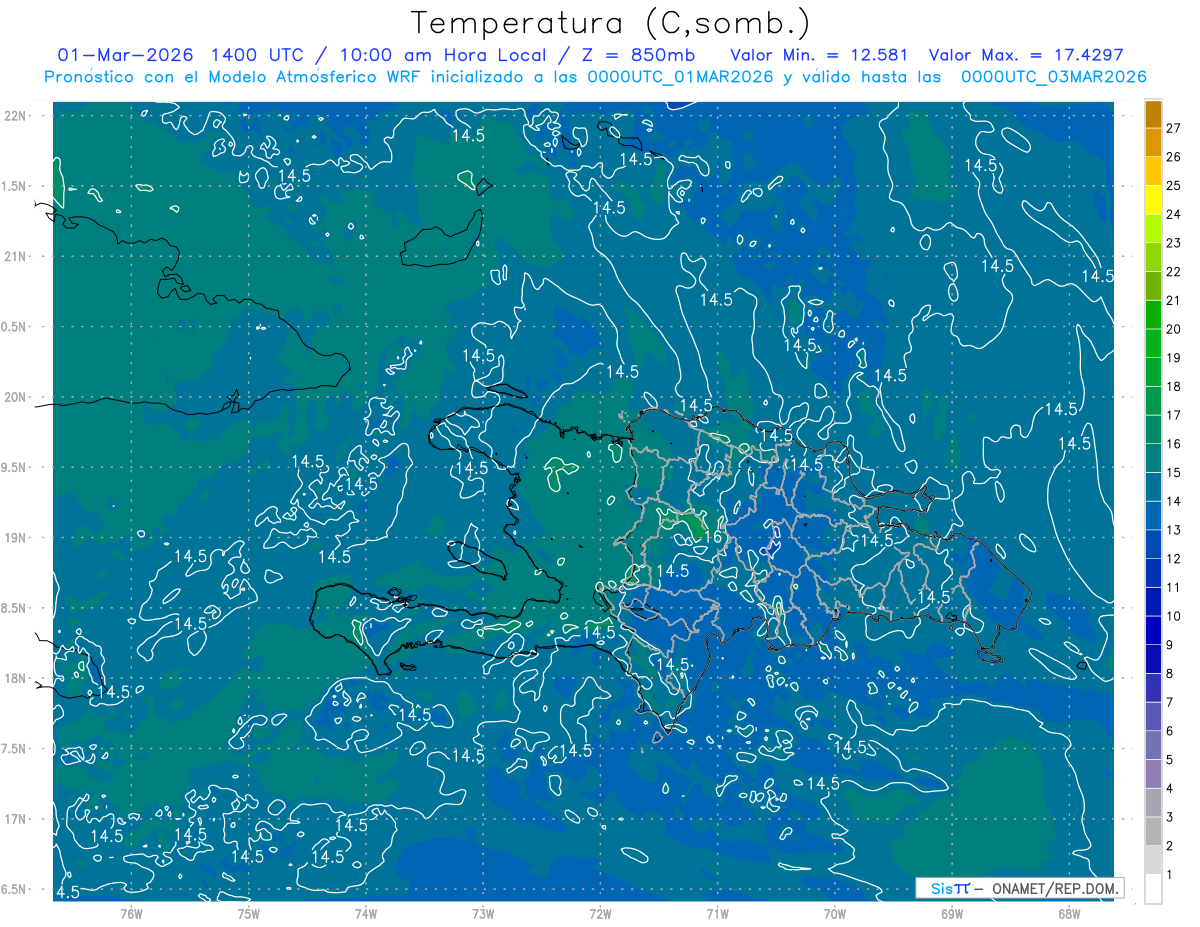Click the "Valor Min. = 12.581" text
1200x927 pixels.
pyautogui.click(x=819, y=55)
